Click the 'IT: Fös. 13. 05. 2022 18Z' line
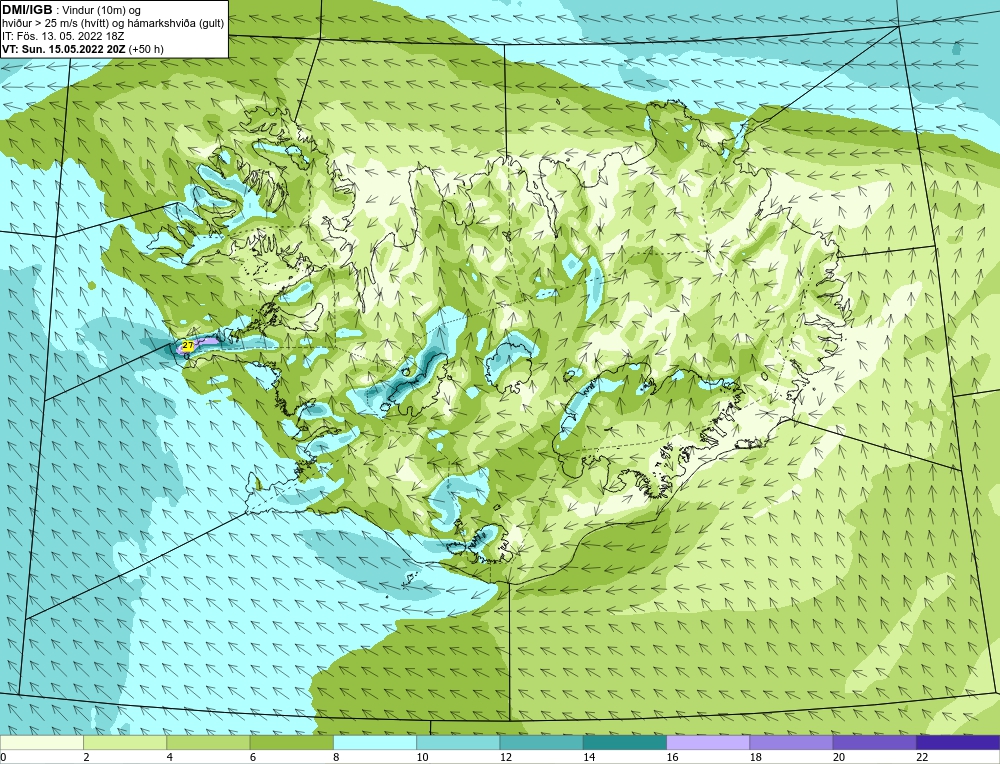This screenshot has height=764, width=1000. (x=63, y=36)
